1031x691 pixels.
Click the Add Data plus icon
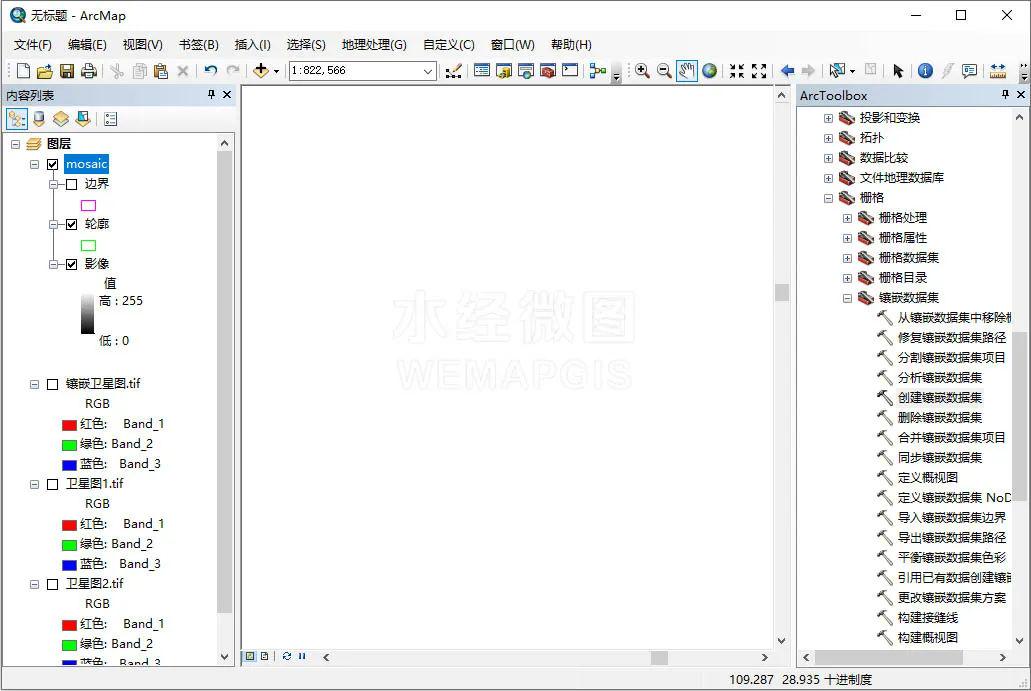pos(260,70)
